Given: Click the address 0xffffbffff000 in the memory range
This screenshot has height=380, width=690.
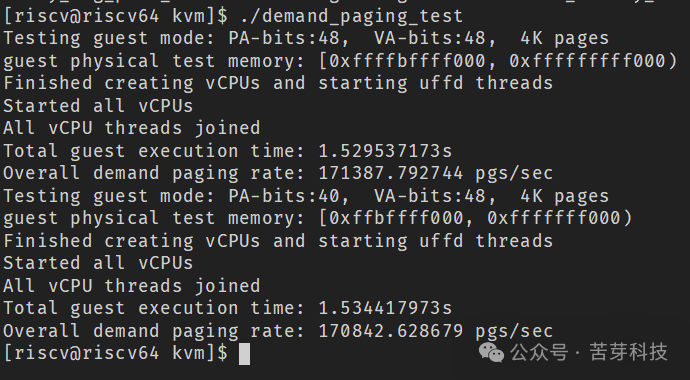Looking at the screenshot, I should (x=407, y=61).
